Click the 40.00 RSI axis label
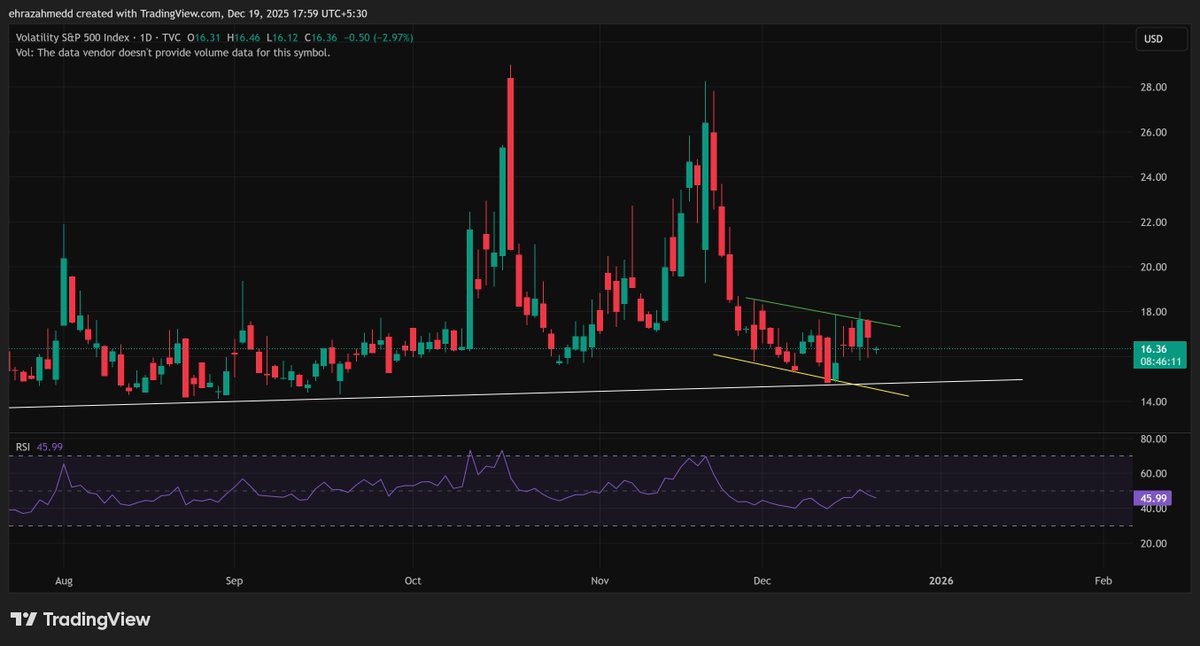The image size is (1200, 646). click(1155, 509)
